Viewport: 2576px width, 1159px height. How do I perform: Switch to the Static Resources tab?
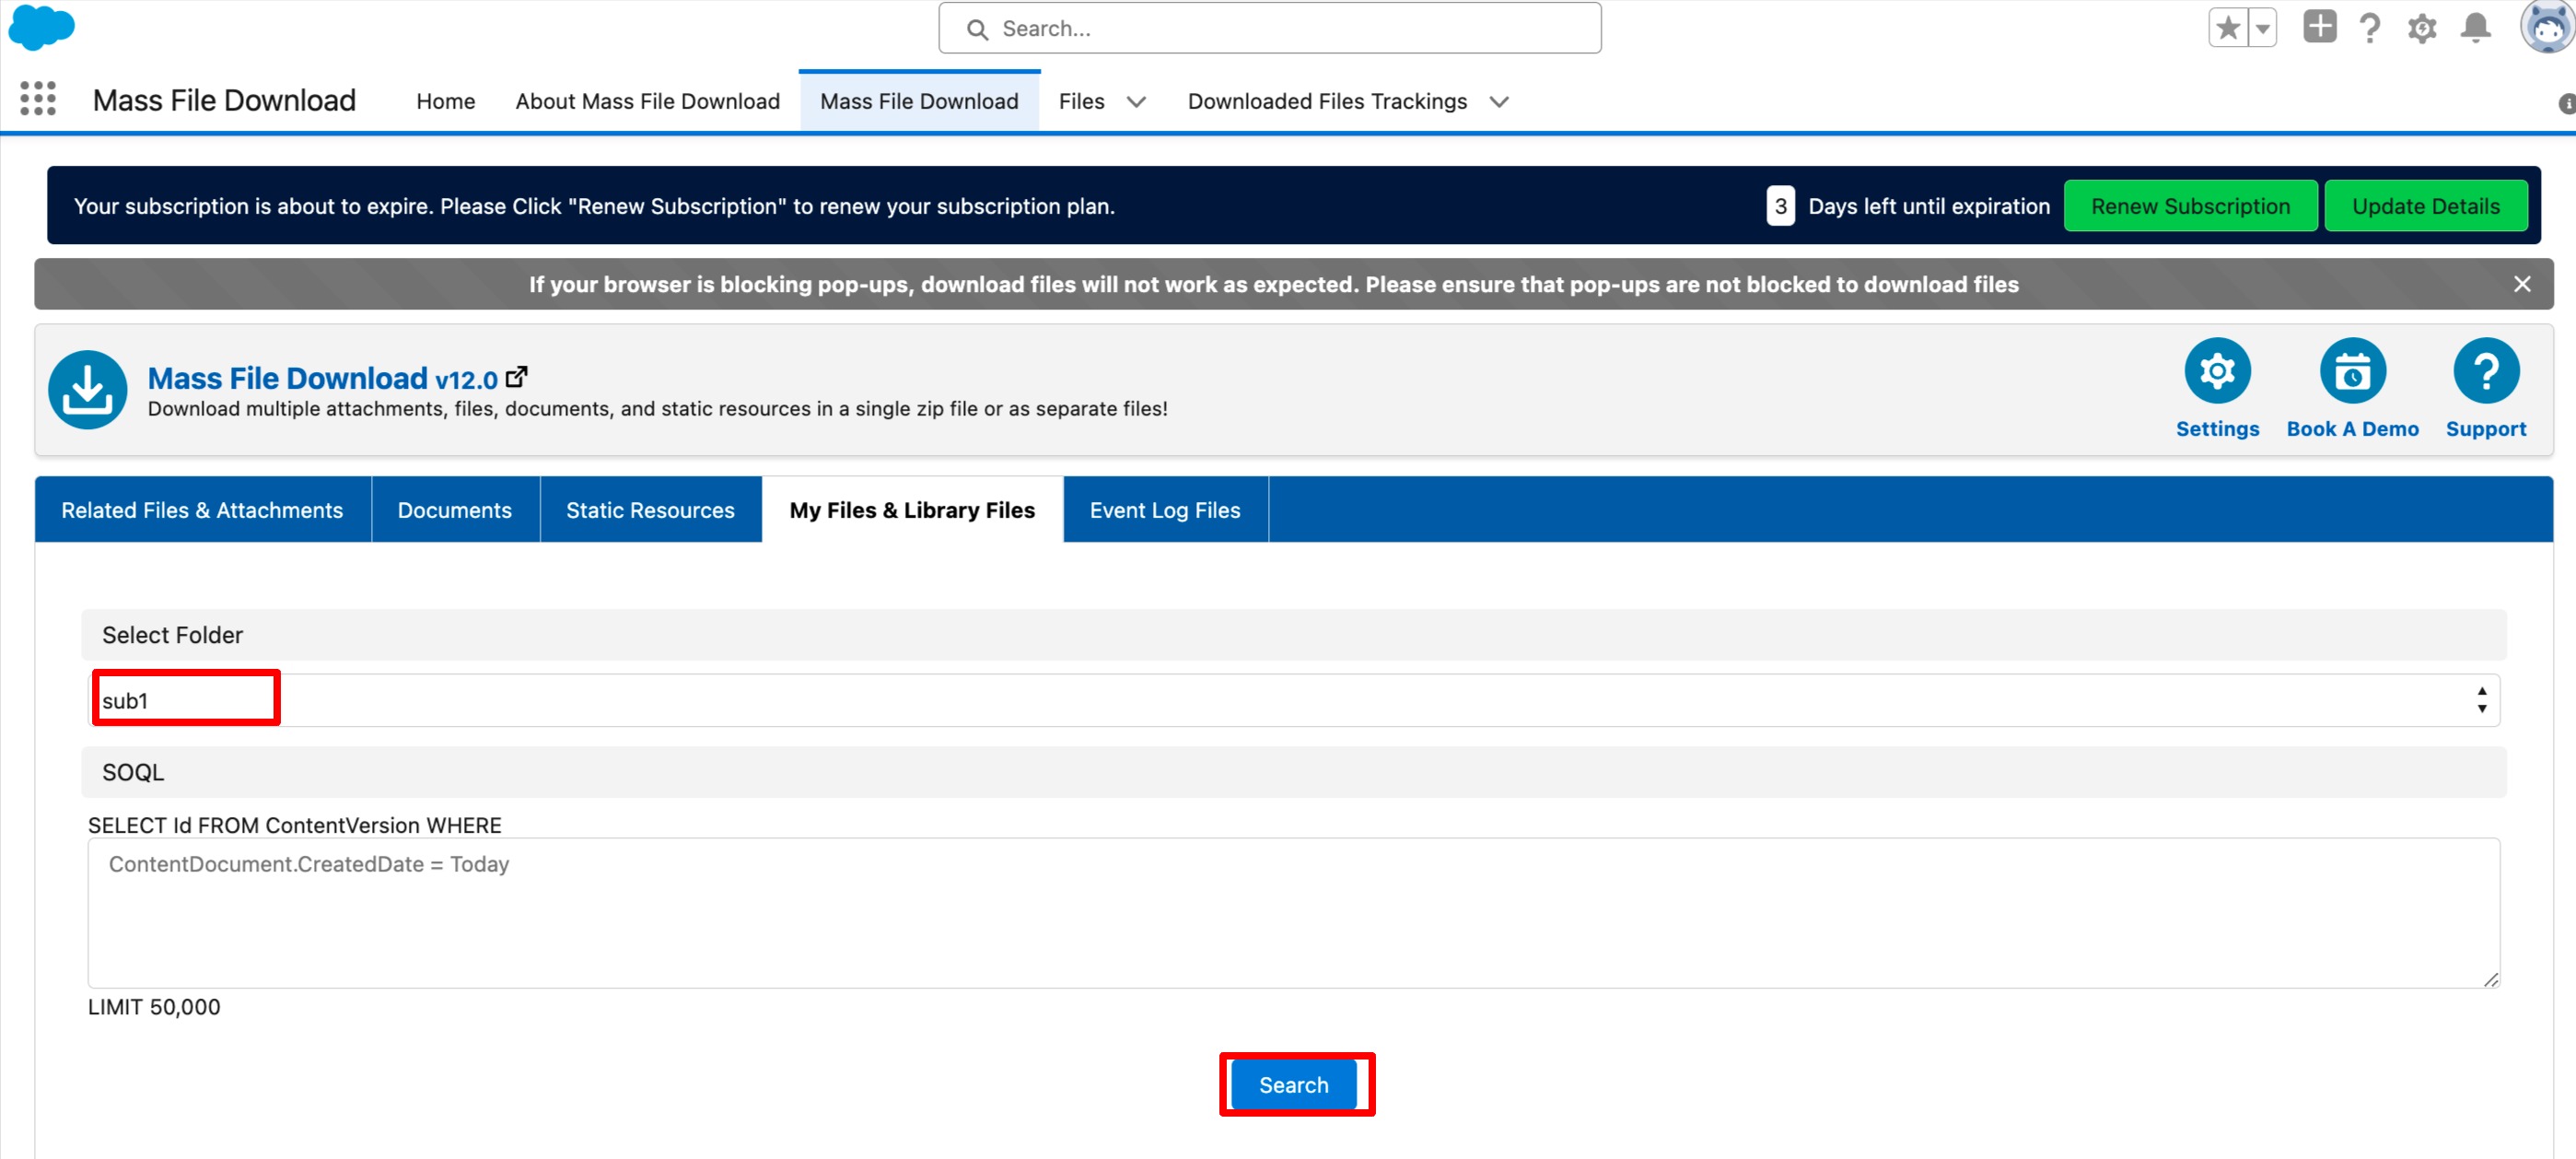click(650, 510)
